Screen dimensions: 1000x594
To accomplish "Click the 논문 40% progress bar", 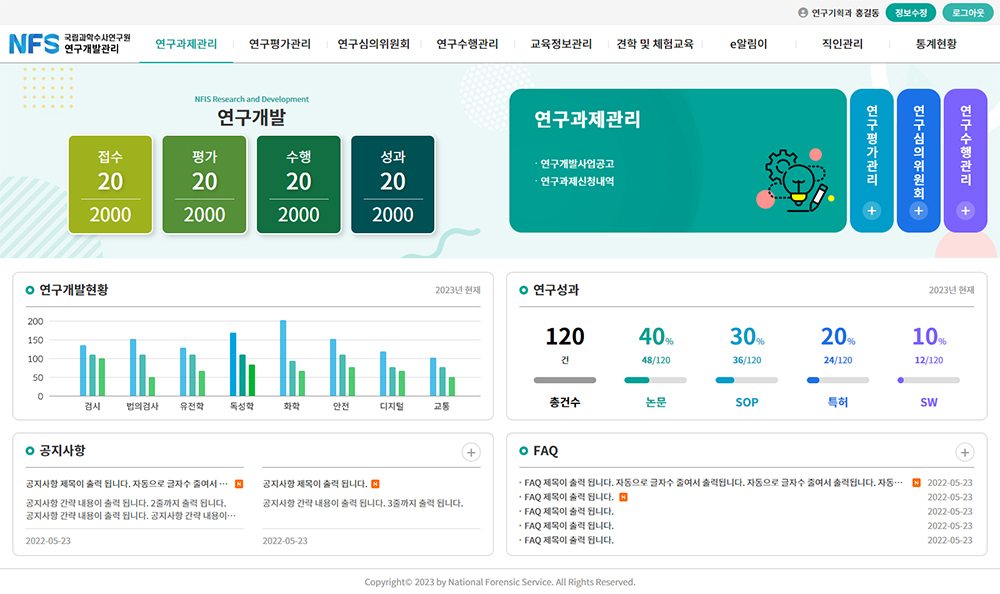I will [655, 380].
